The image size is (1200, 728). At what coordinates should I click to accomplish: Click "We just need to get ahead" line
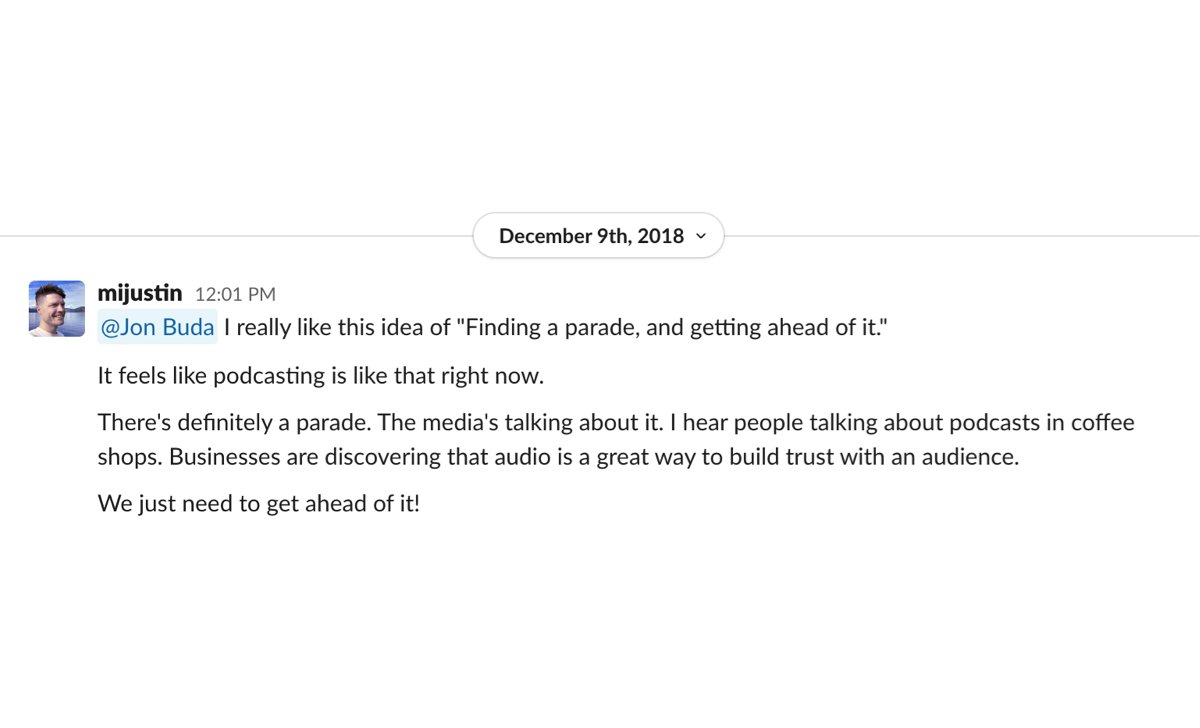(x=258, y=503)
